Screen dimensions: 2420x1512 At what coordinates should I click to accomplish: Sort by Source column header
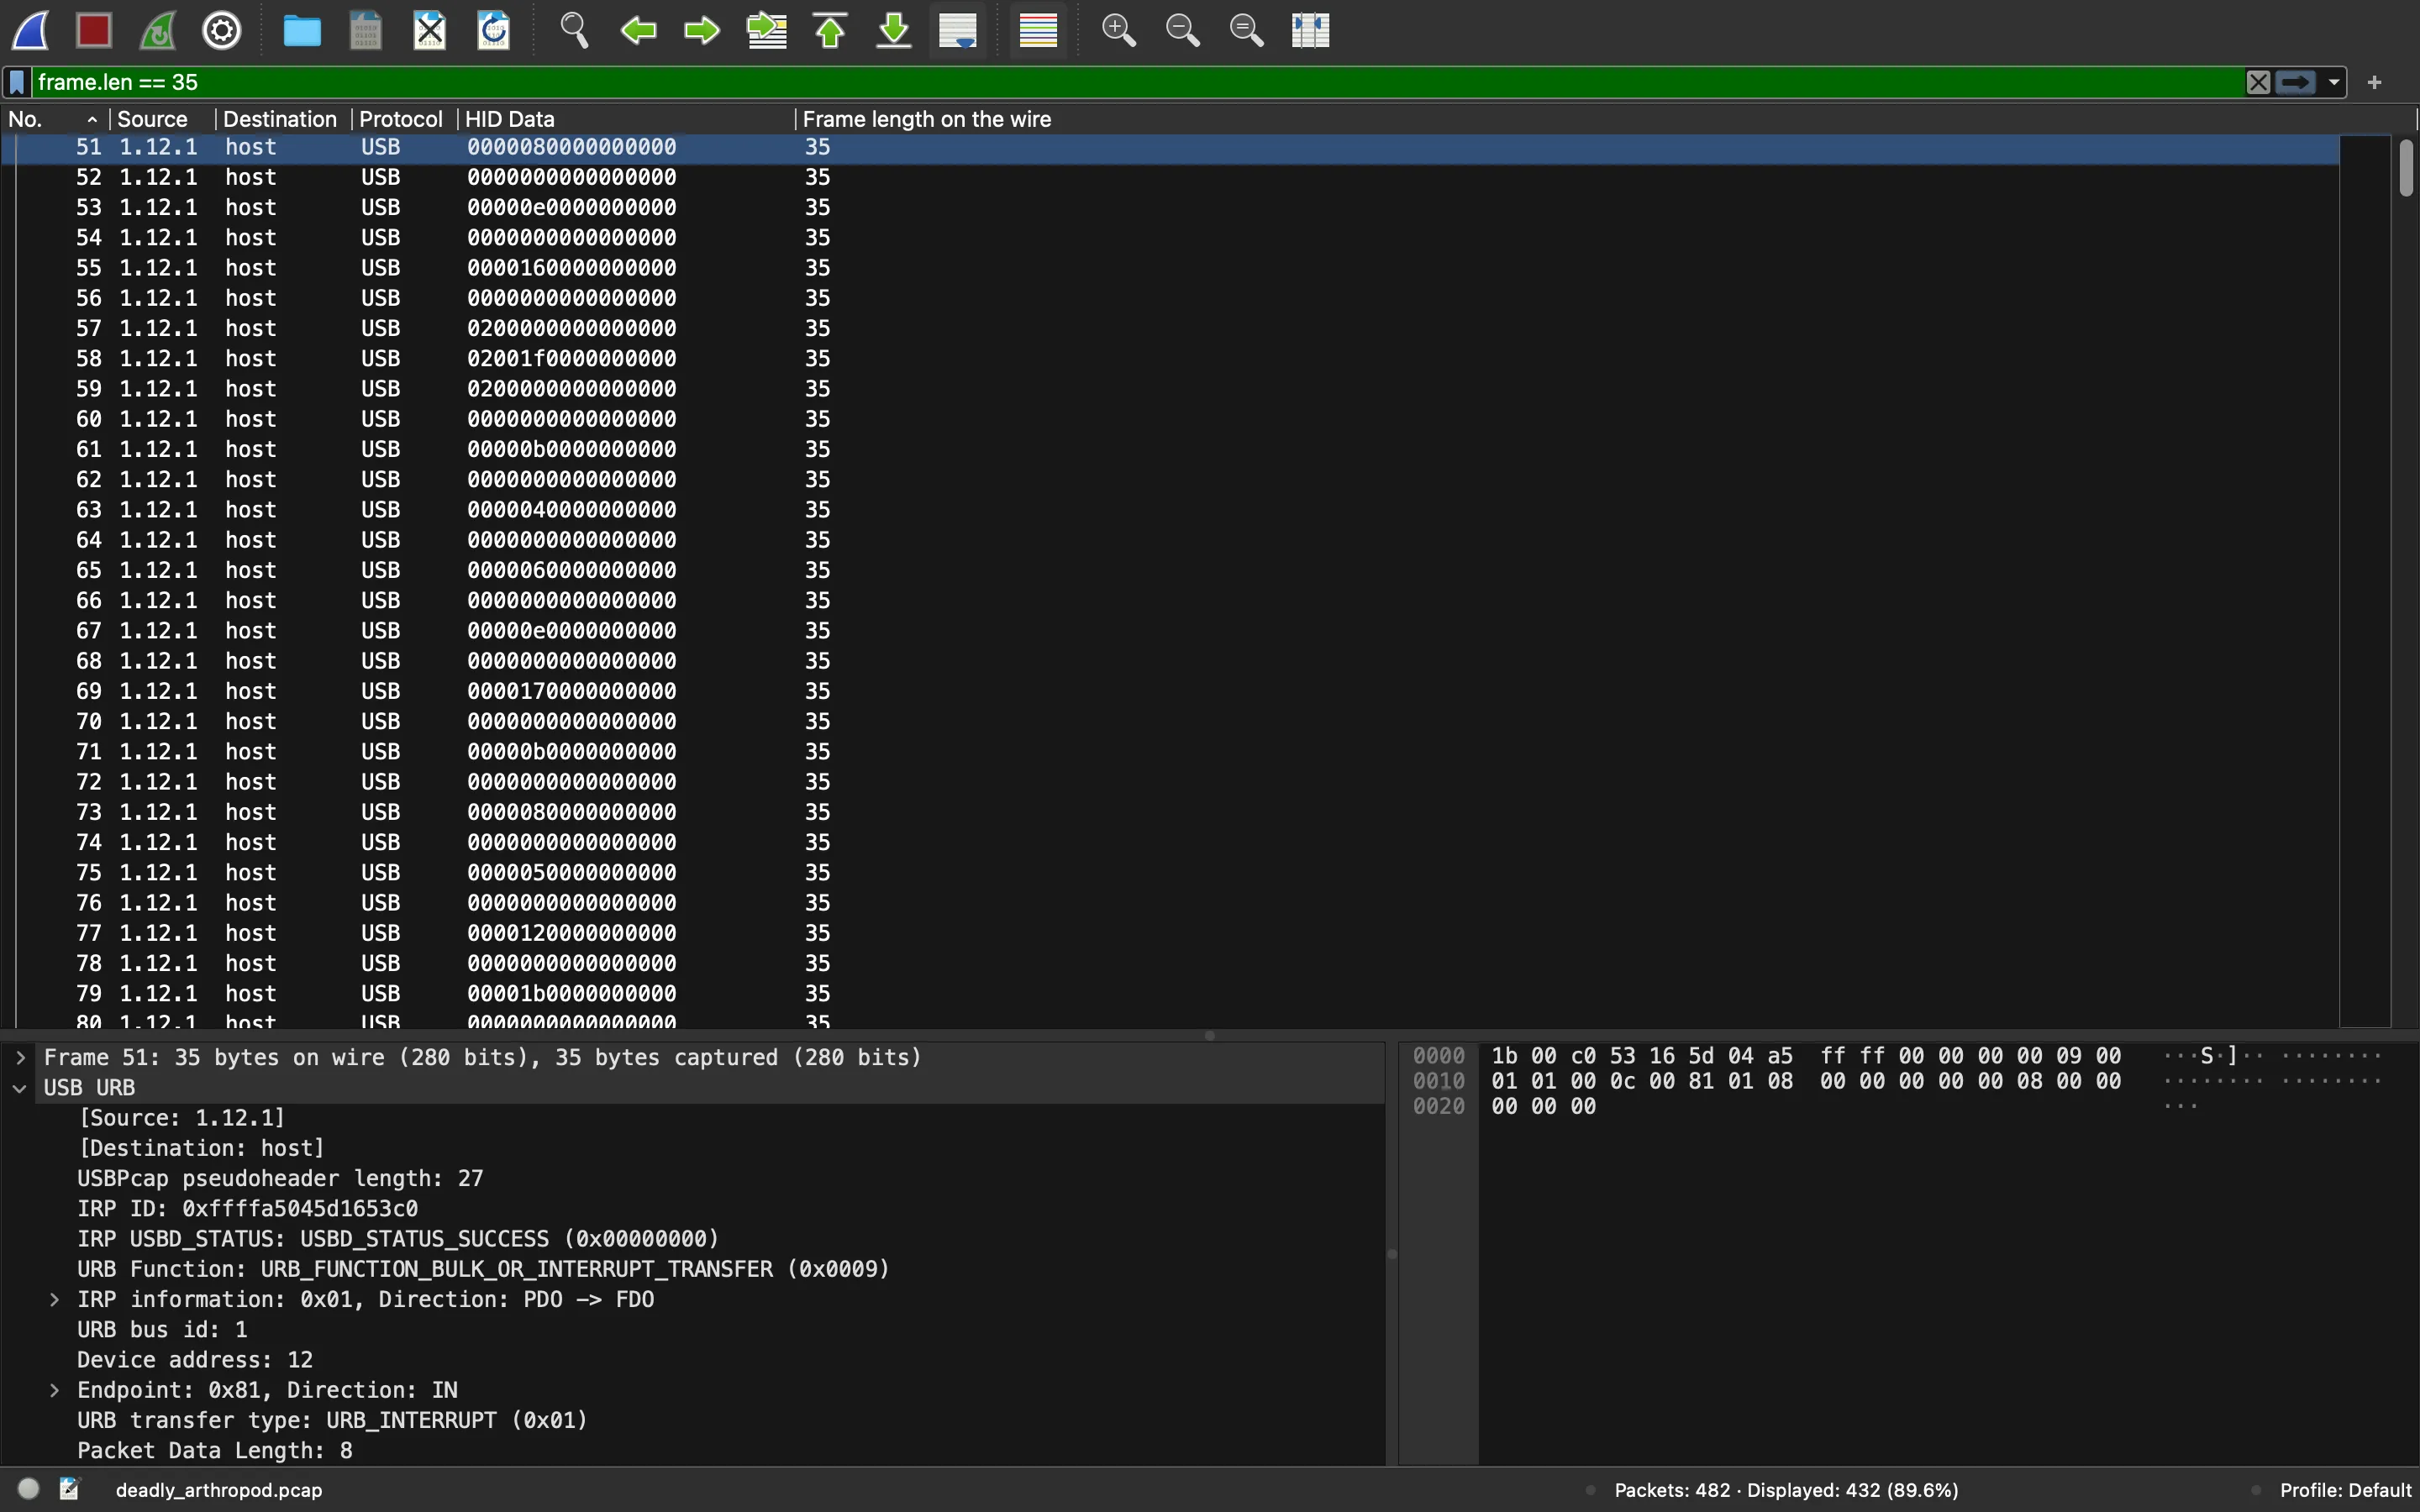[162, 119]
